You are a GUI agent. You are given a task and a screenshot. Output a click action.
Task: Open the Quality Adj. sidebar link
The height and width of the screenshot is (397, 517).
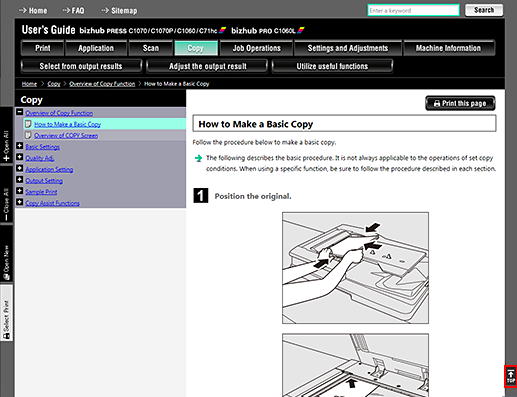point(40,158)
